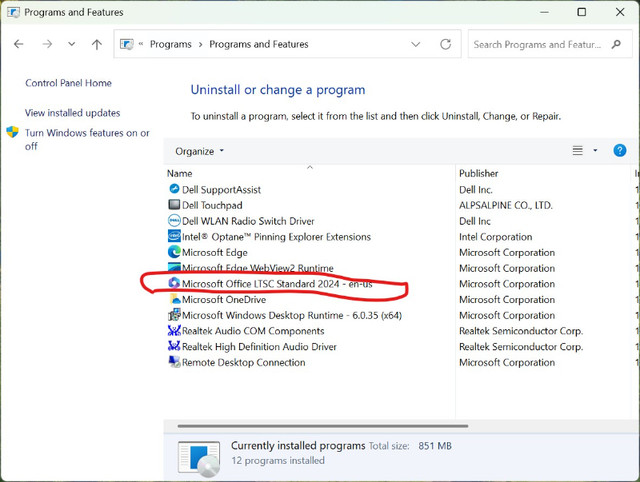Viewport: 640px width, 482px height.
Task: Click the Control Panel icon in address bar
Action: (127, 44)
